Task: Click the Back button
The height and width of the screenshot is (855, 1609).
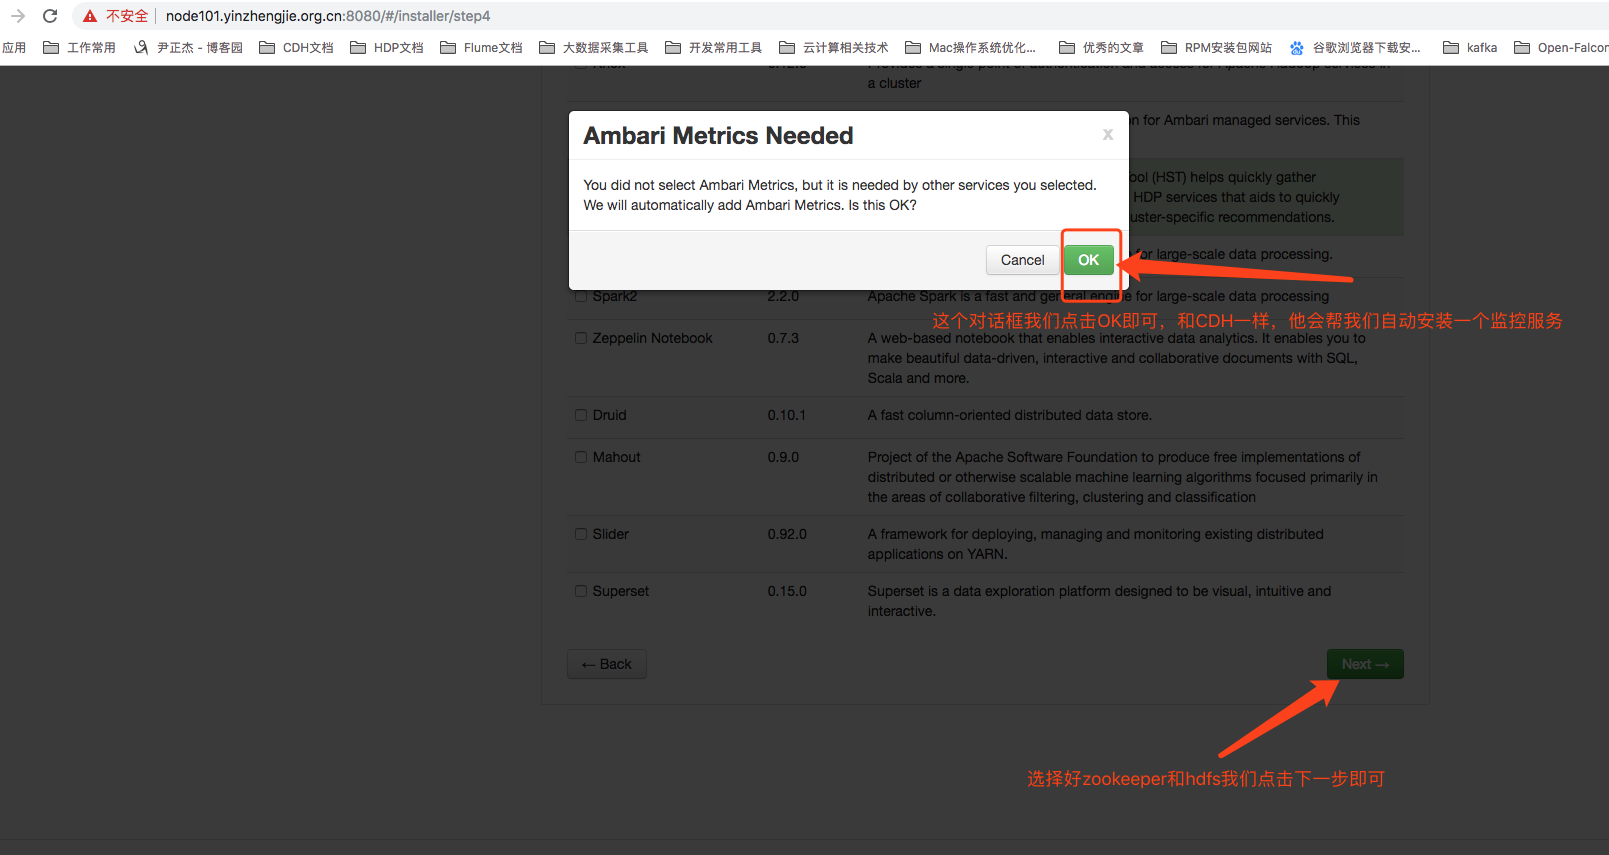Action: pos(607,664)
